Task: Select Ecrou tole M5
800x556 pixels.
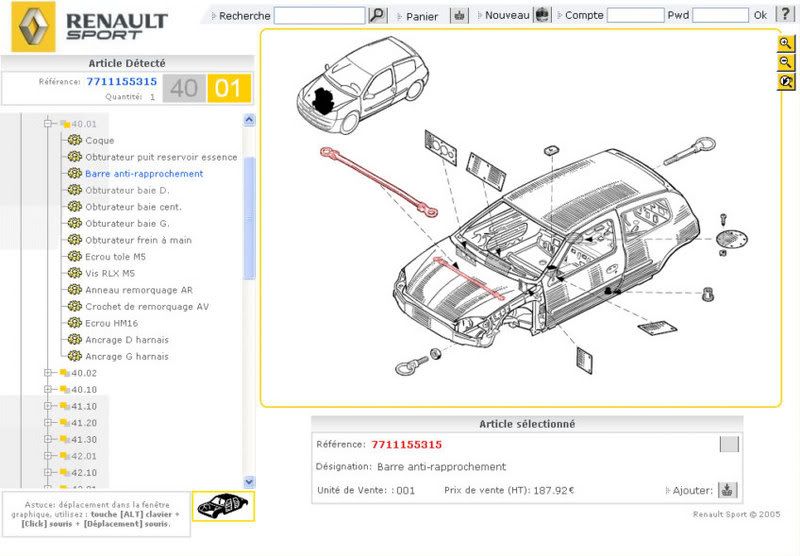Action: [115, 257]
